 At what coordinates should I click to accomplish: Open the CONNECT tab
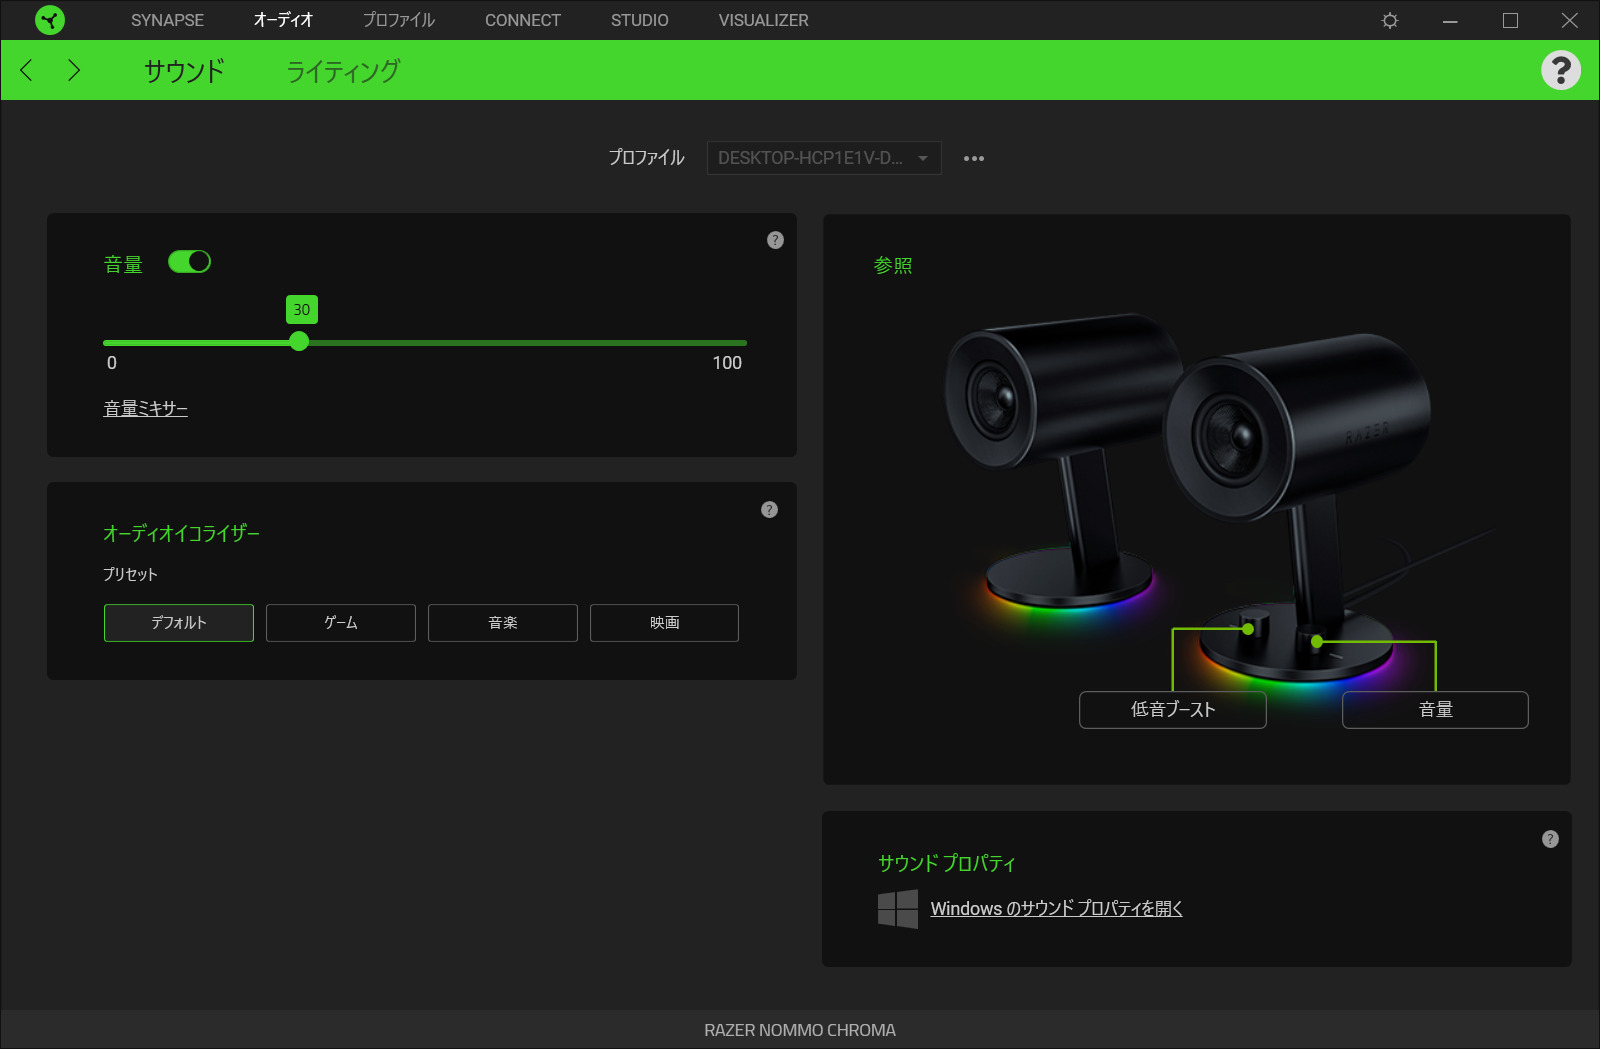[x=523, y=20]
